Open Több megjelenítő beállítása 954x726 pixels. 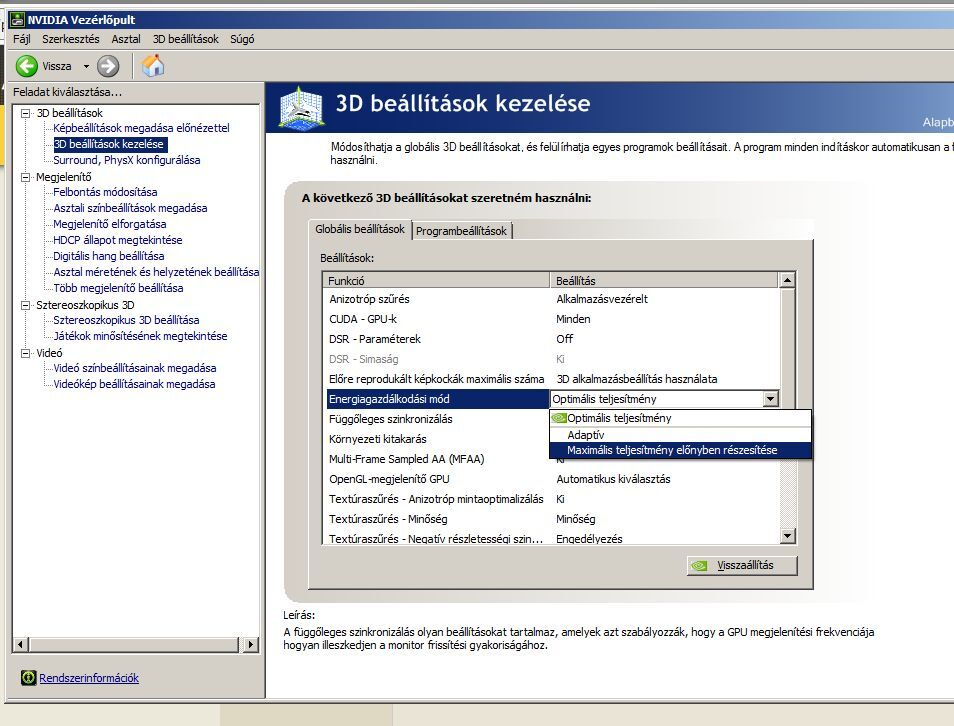(x=118, y=288)
